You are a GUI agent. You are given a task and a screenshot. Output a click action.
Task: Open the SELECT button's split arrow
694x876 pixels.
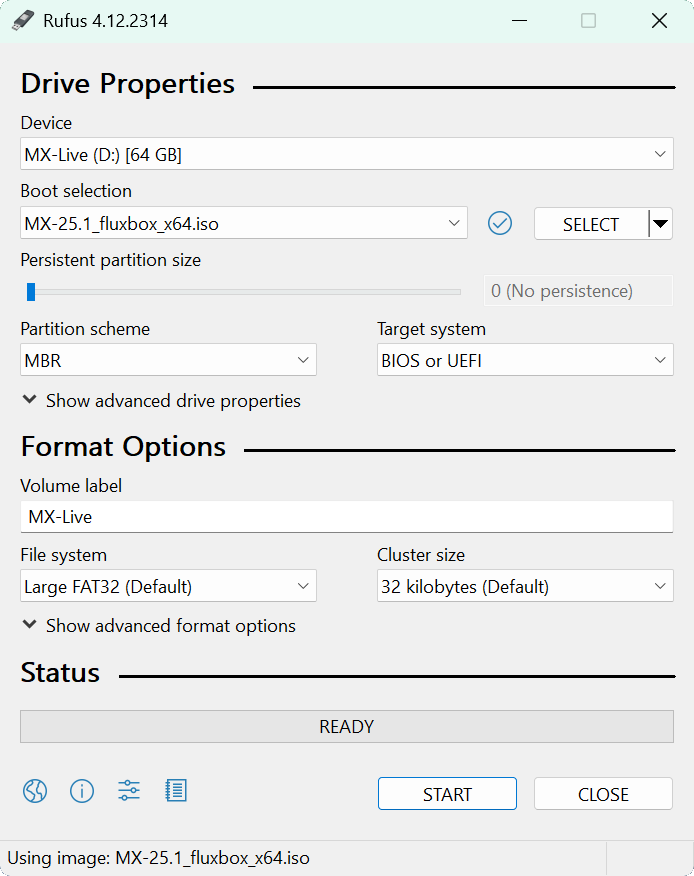click(x=660, y=224)
